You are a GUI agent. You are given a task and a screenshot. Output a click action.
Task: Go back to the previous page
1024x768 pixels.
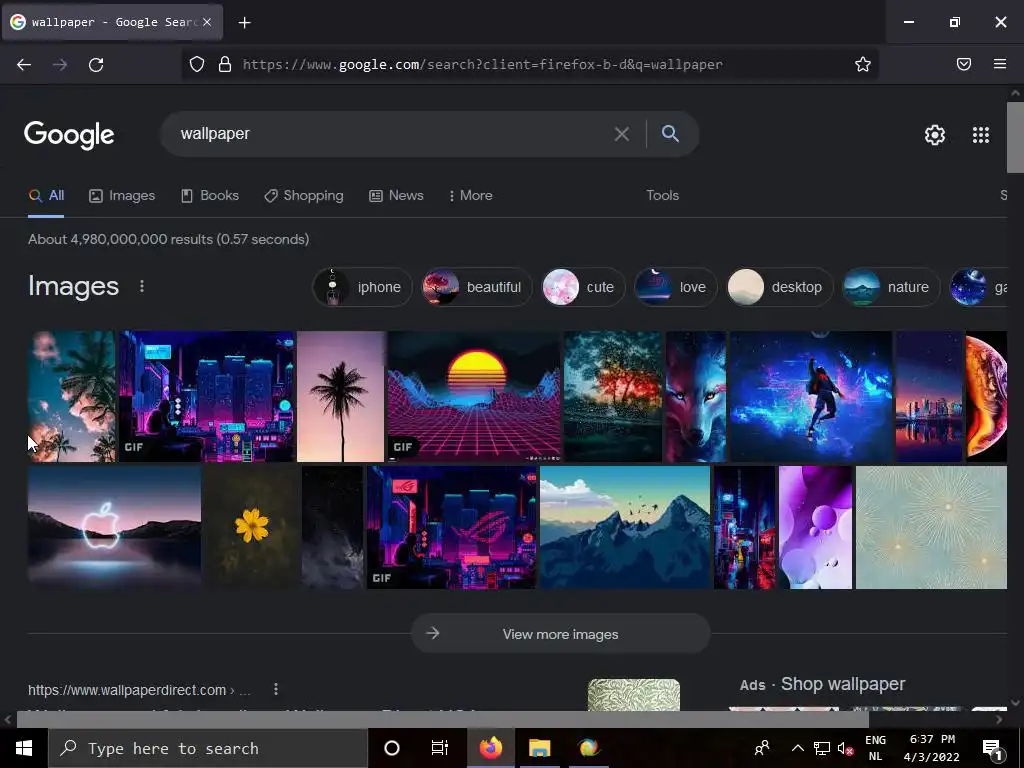coord(24,65)
